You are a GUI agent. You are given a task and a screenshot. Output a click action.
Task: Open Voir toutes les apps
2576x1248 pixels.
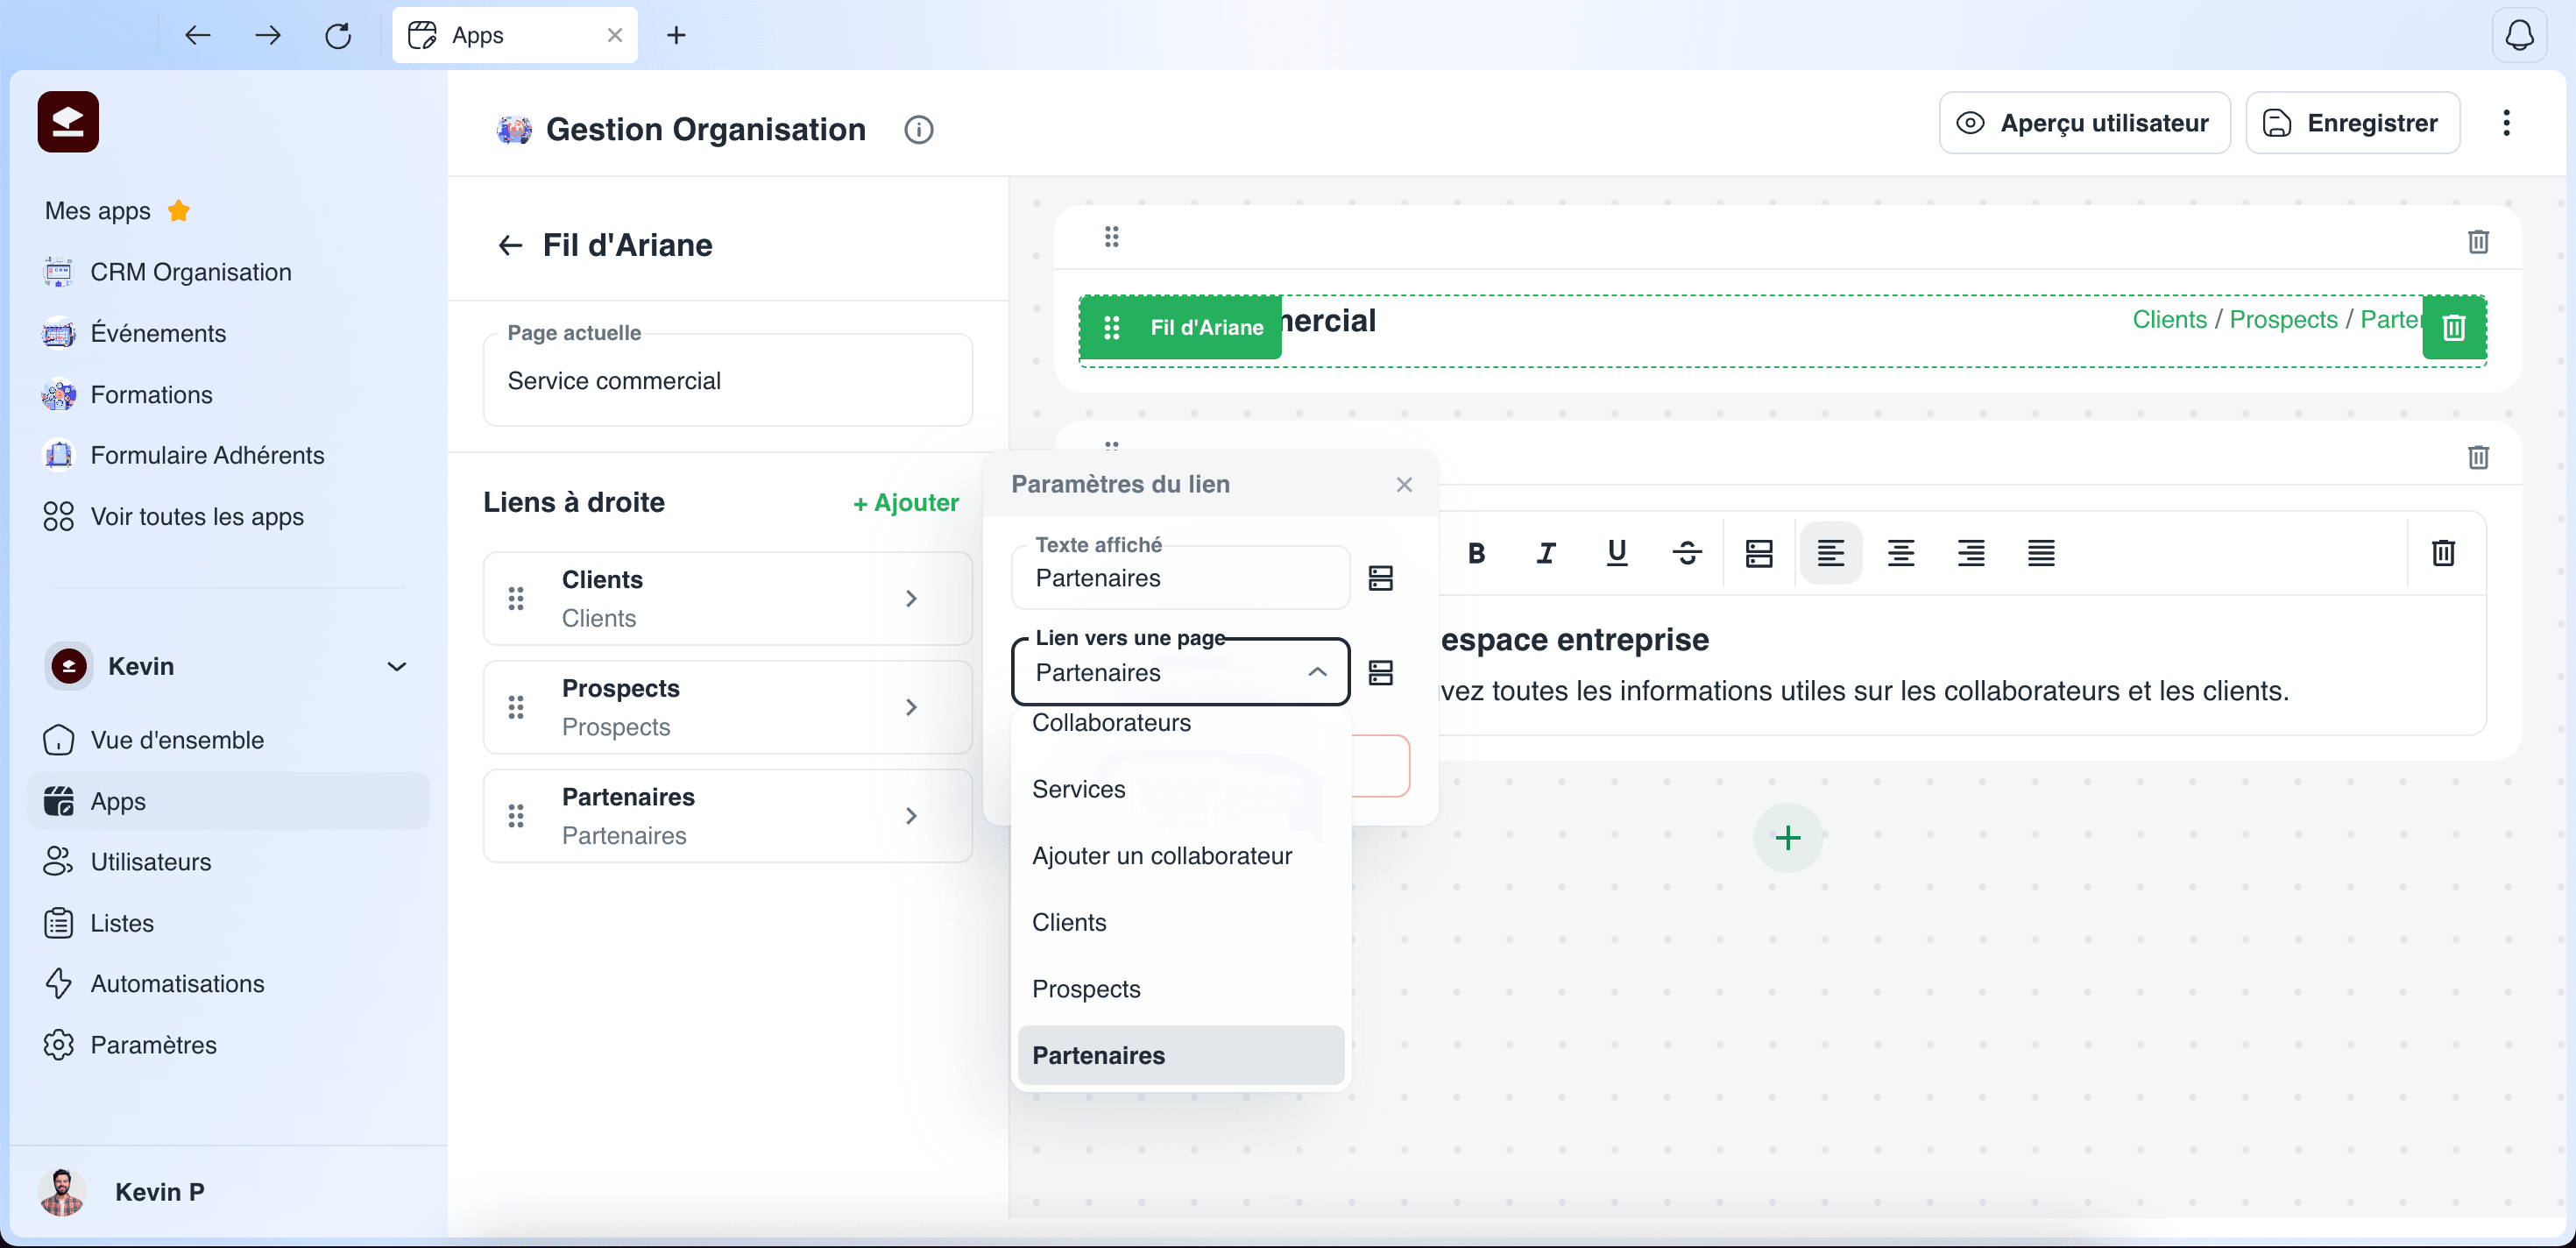pyautogui.click(x=197, y=517)
